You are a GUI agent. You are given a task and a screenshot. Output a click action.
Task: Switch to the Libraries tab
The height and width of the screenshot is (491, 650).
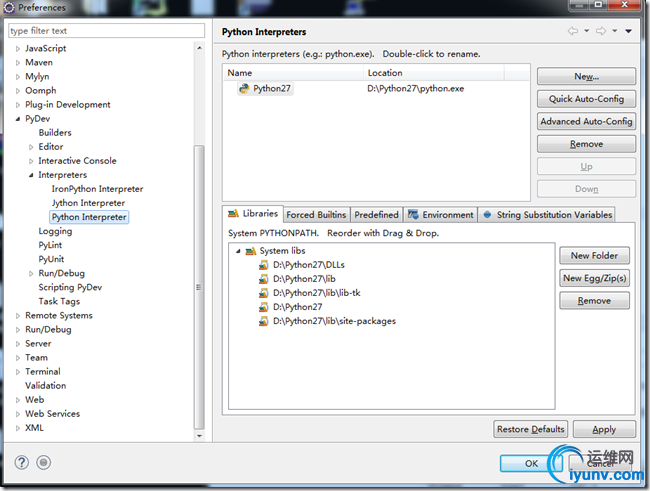click(x=253, y=214)
